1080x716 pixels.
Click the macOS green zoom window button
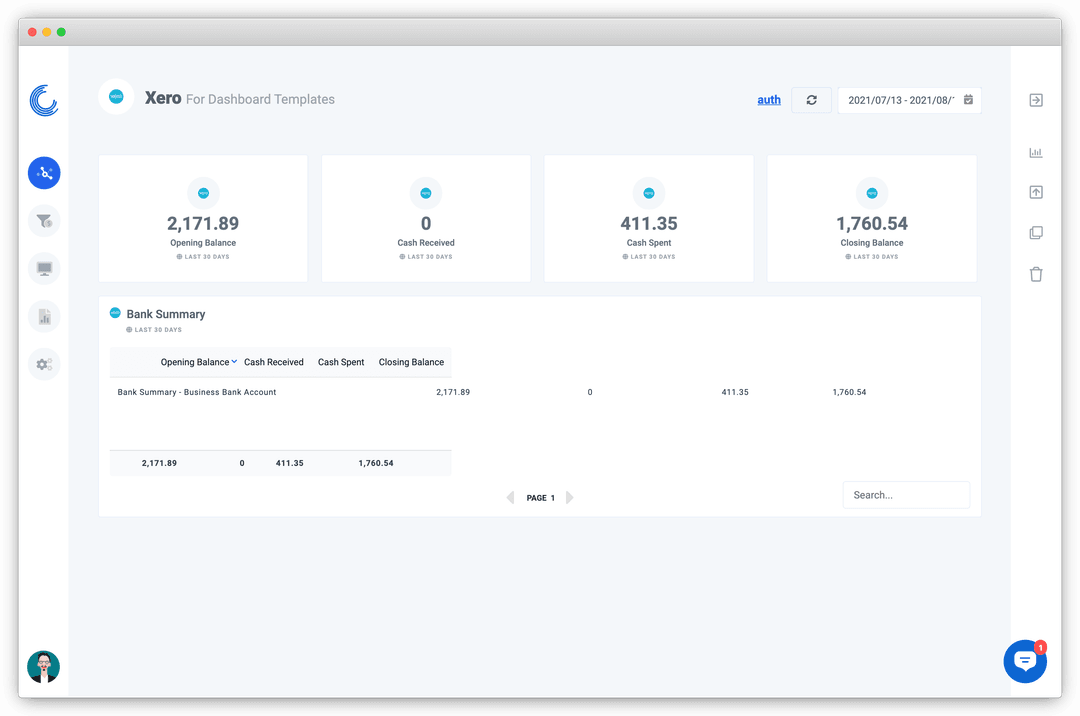click(61, 32)
